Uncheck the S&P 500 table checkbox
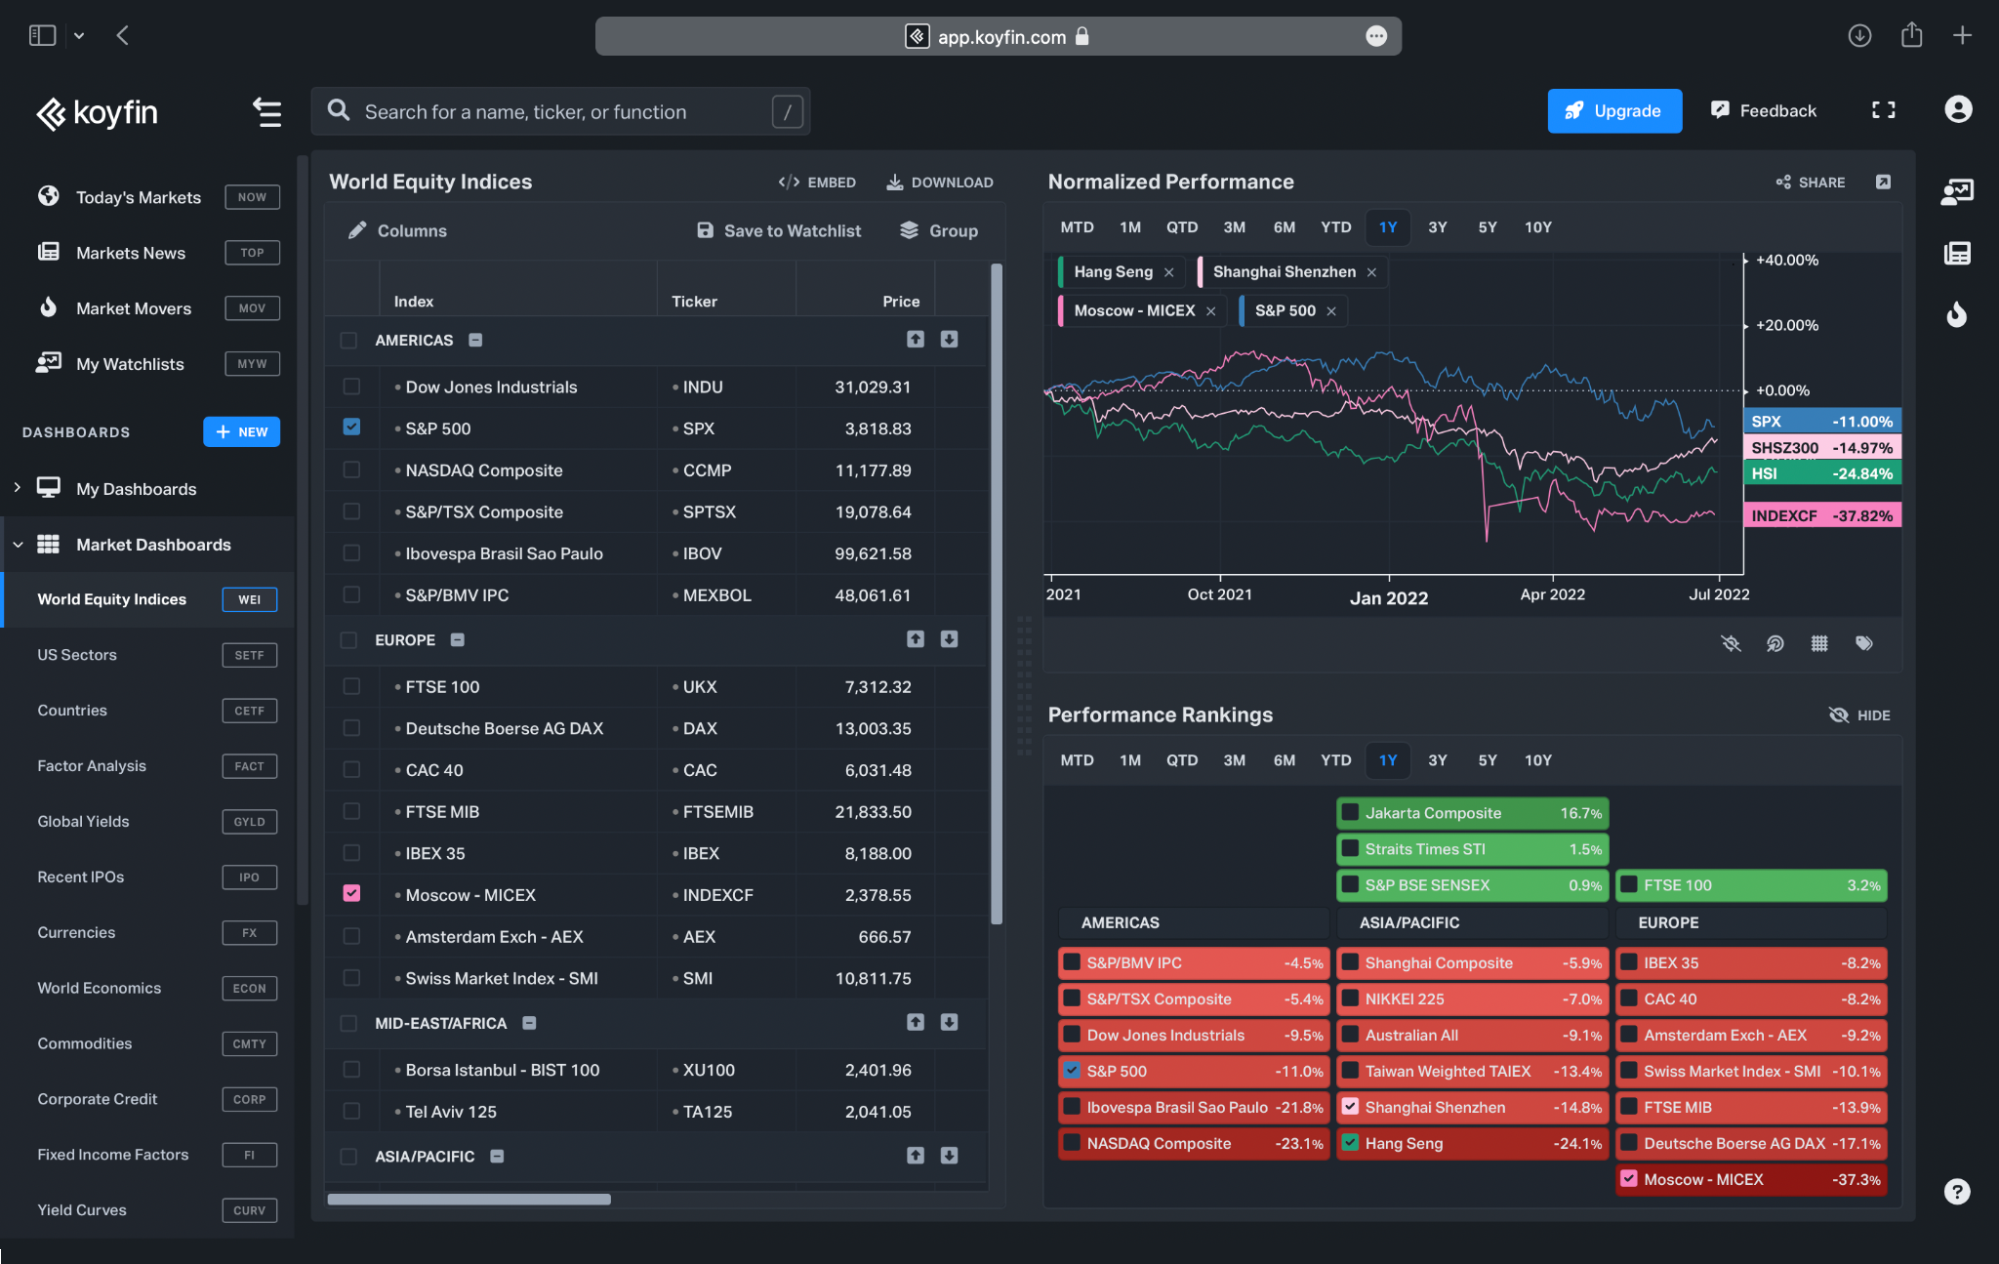 [351, 427]
